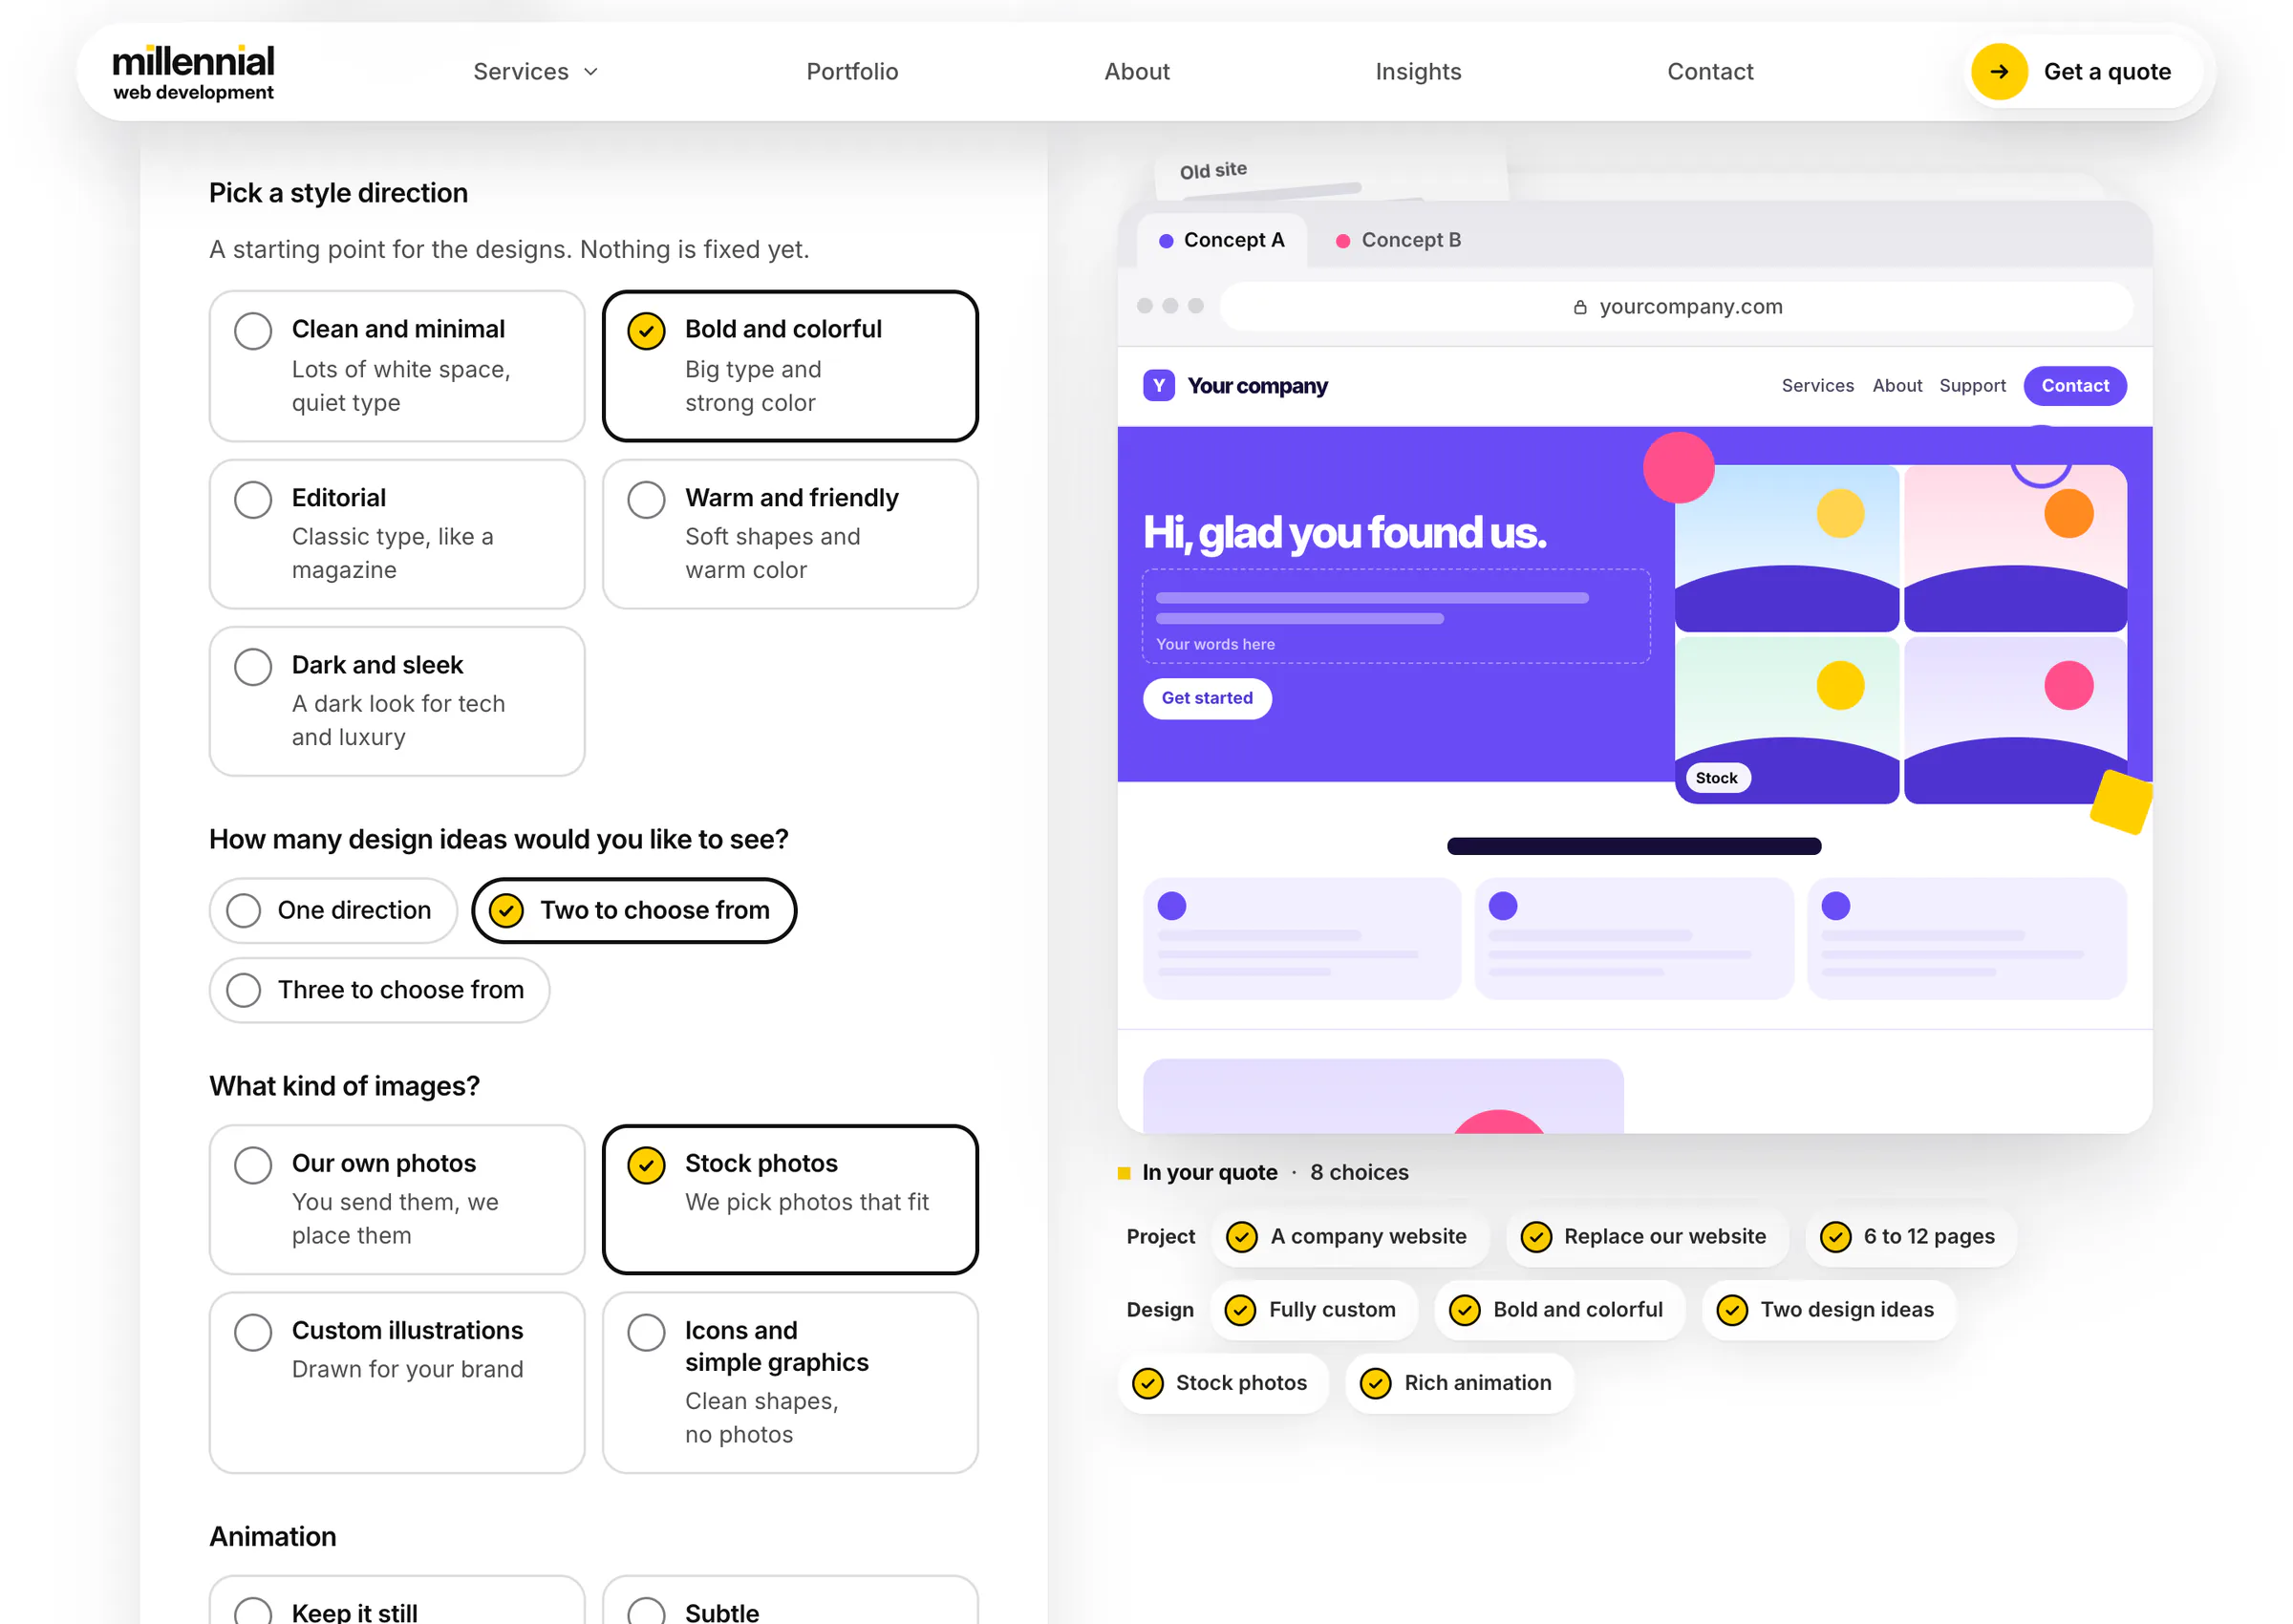Click the yellow arrow icon beside Get a quote
This screenshot has width=2293, height=1624.
pyautogui.click(x=1998, y=72)
